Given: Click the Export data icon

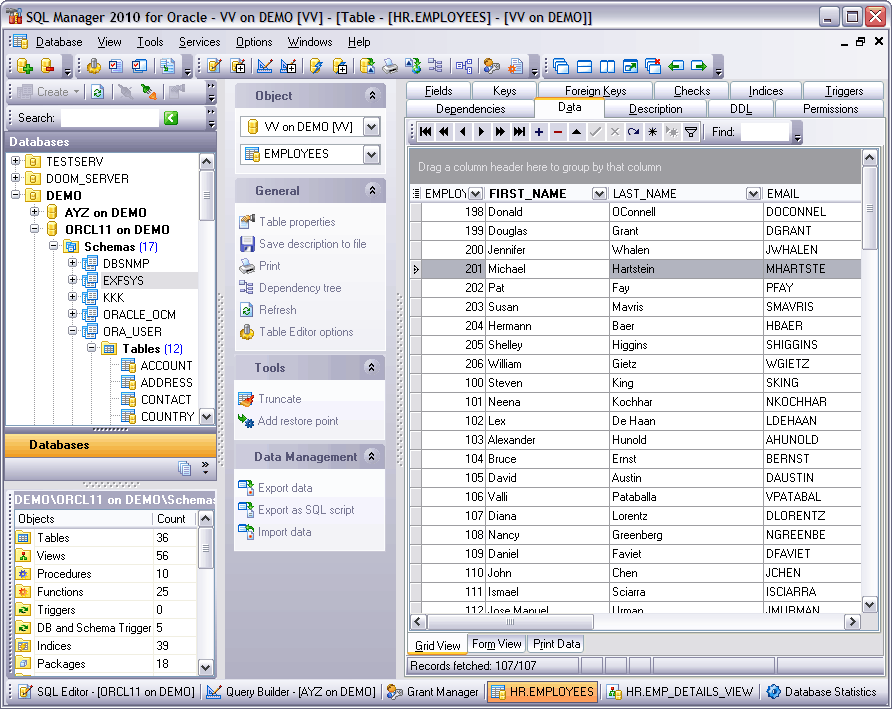Looking at the screenshot, I should [x=246, y=488].
